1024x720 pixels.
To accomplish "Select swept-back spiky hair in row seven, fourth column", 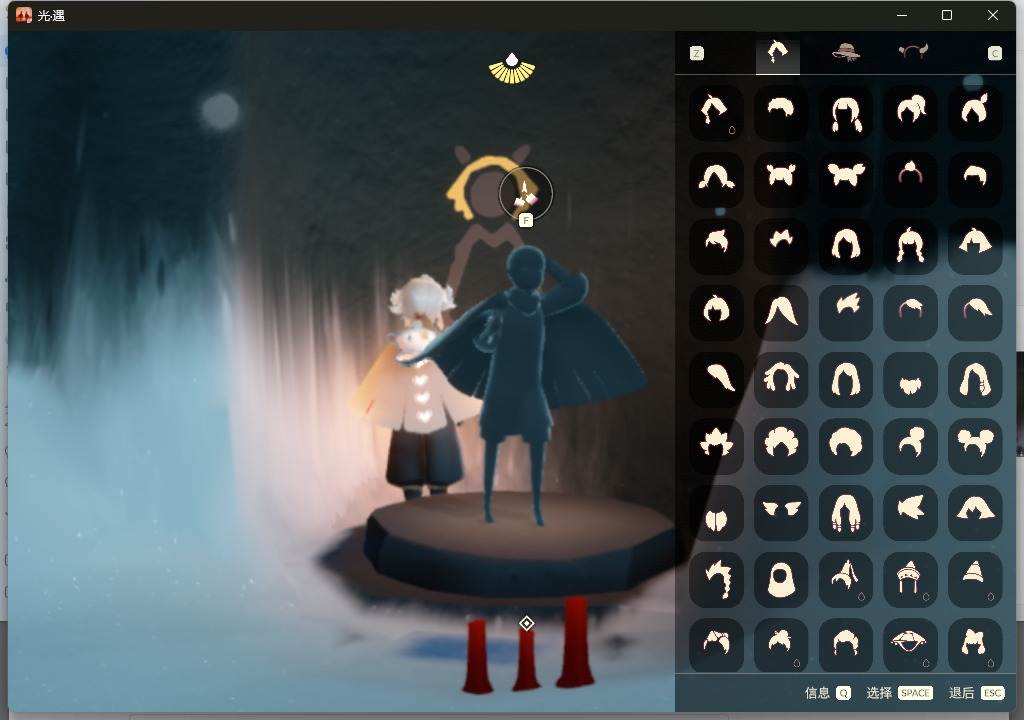I will (910, 513).
